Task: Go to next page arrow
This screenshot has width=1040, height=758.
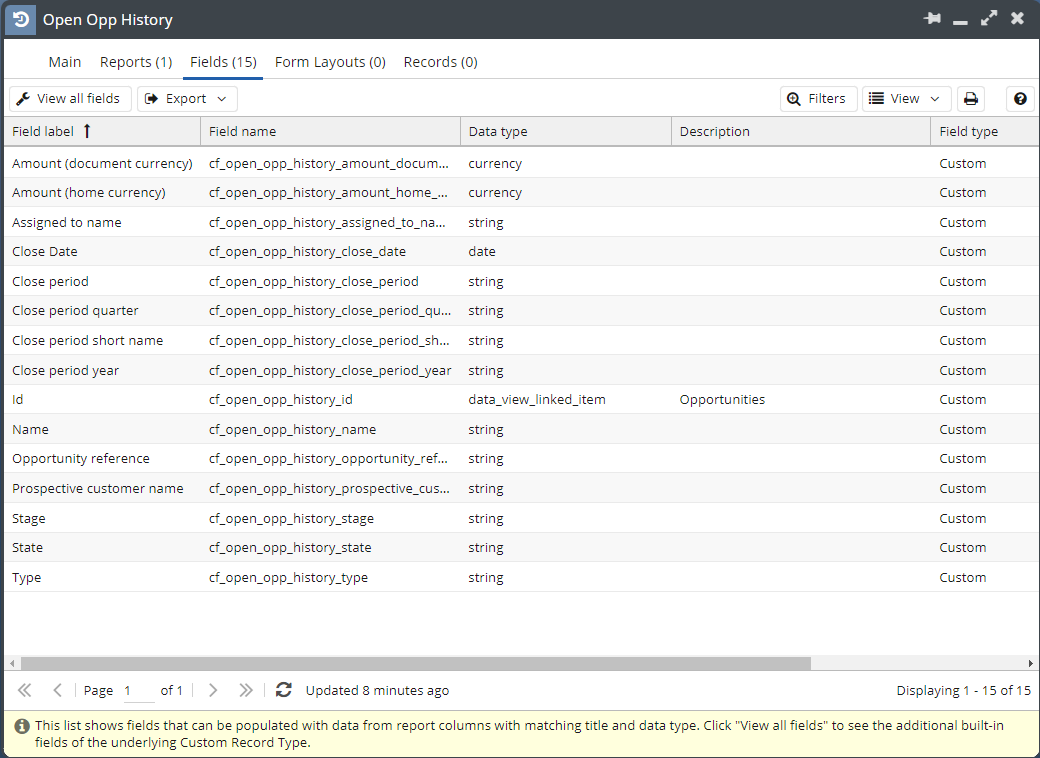Action: pos(213,690)
